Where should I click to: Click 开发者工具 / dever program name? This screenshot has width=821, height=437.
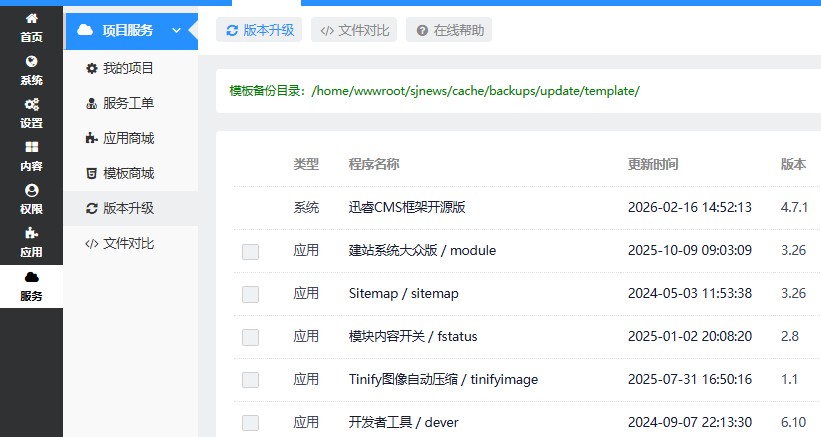point(404,422)
